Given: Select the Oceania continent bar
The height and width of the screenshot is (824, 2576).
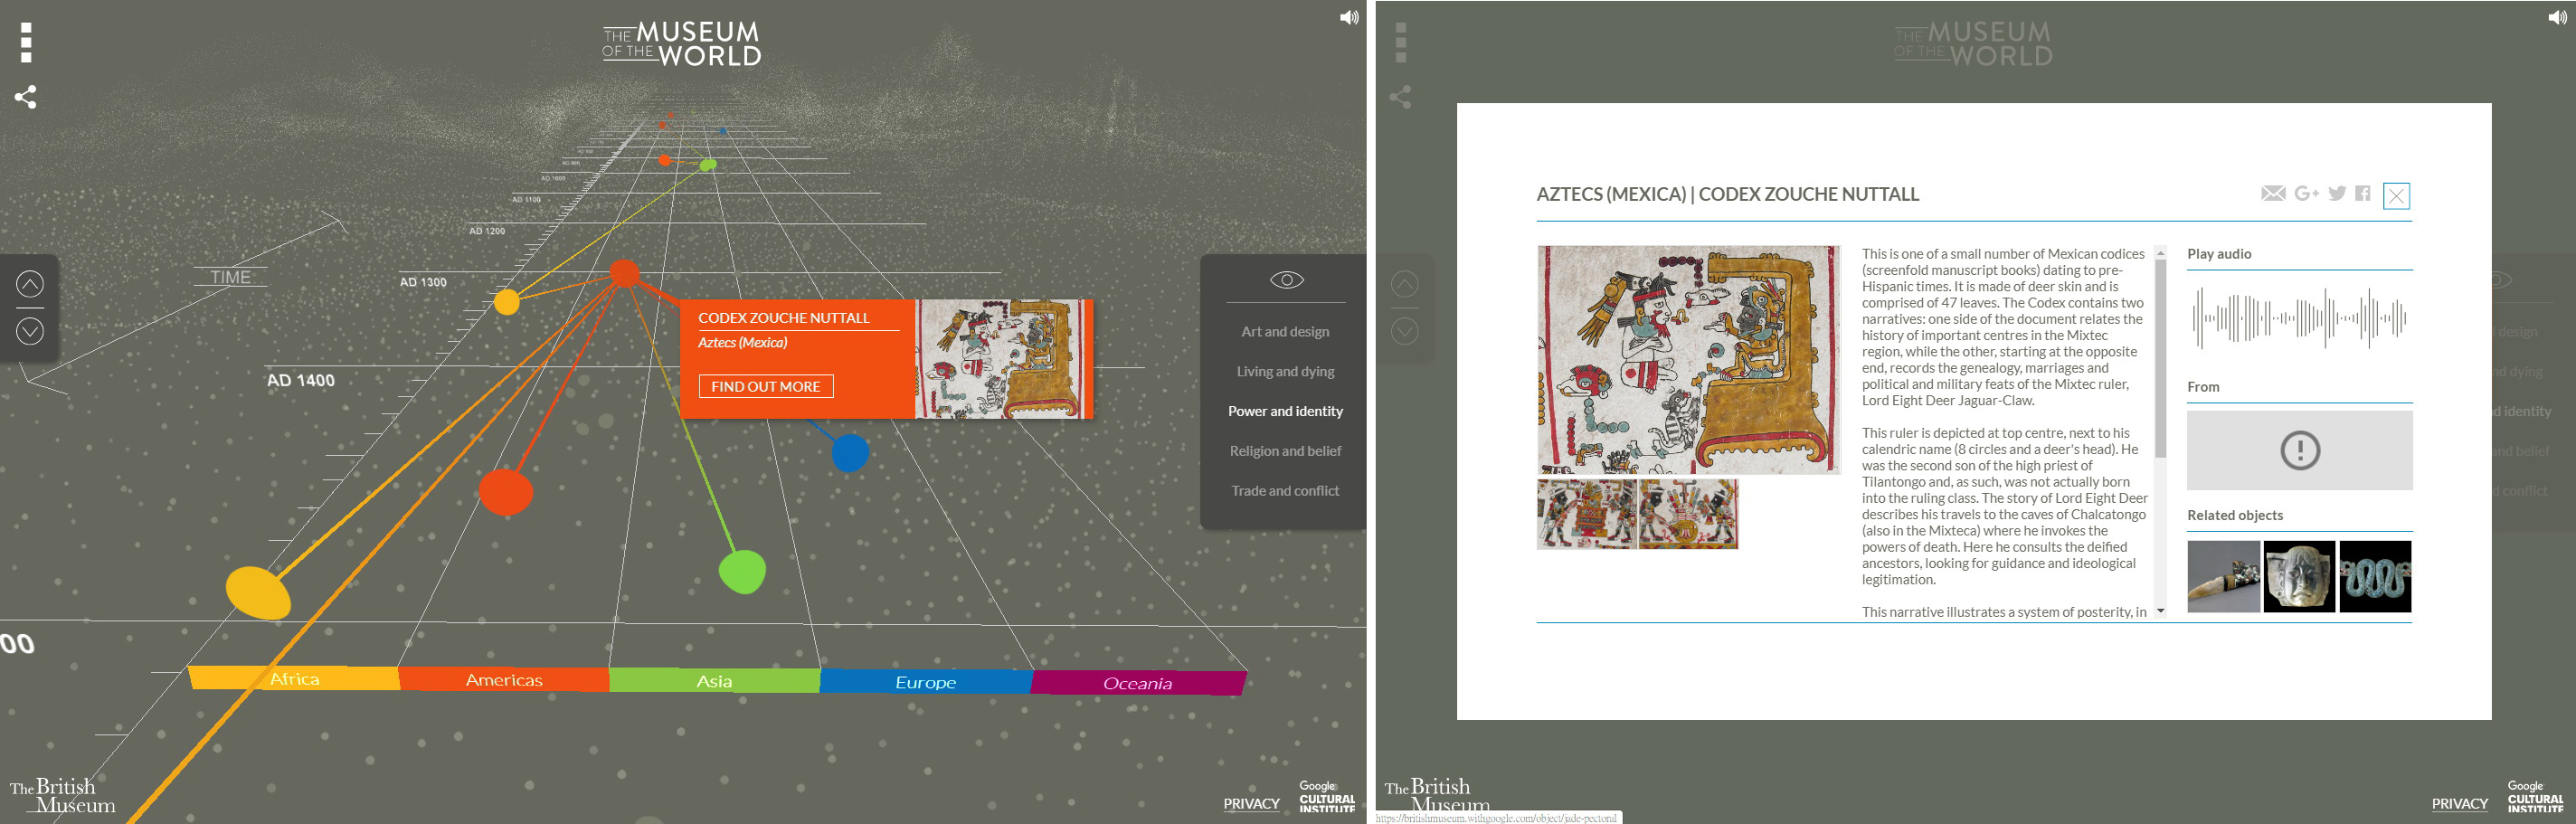Looking at the screenshot, I should [x=1138, y=683].
